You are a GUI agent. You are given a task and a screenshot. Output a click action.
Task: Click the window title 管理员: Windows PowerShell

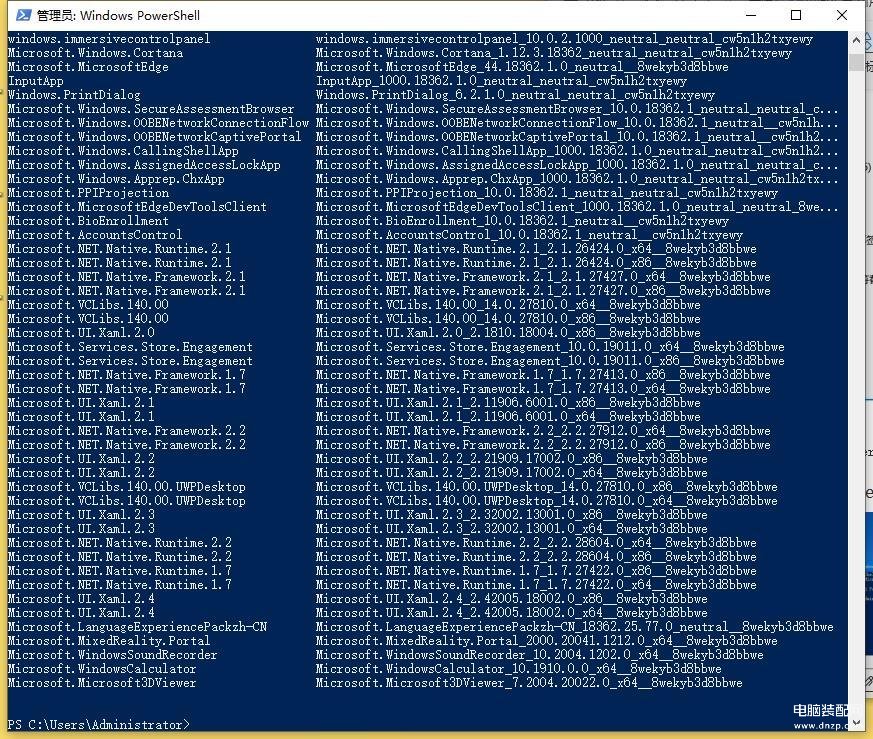coord(118,16)
